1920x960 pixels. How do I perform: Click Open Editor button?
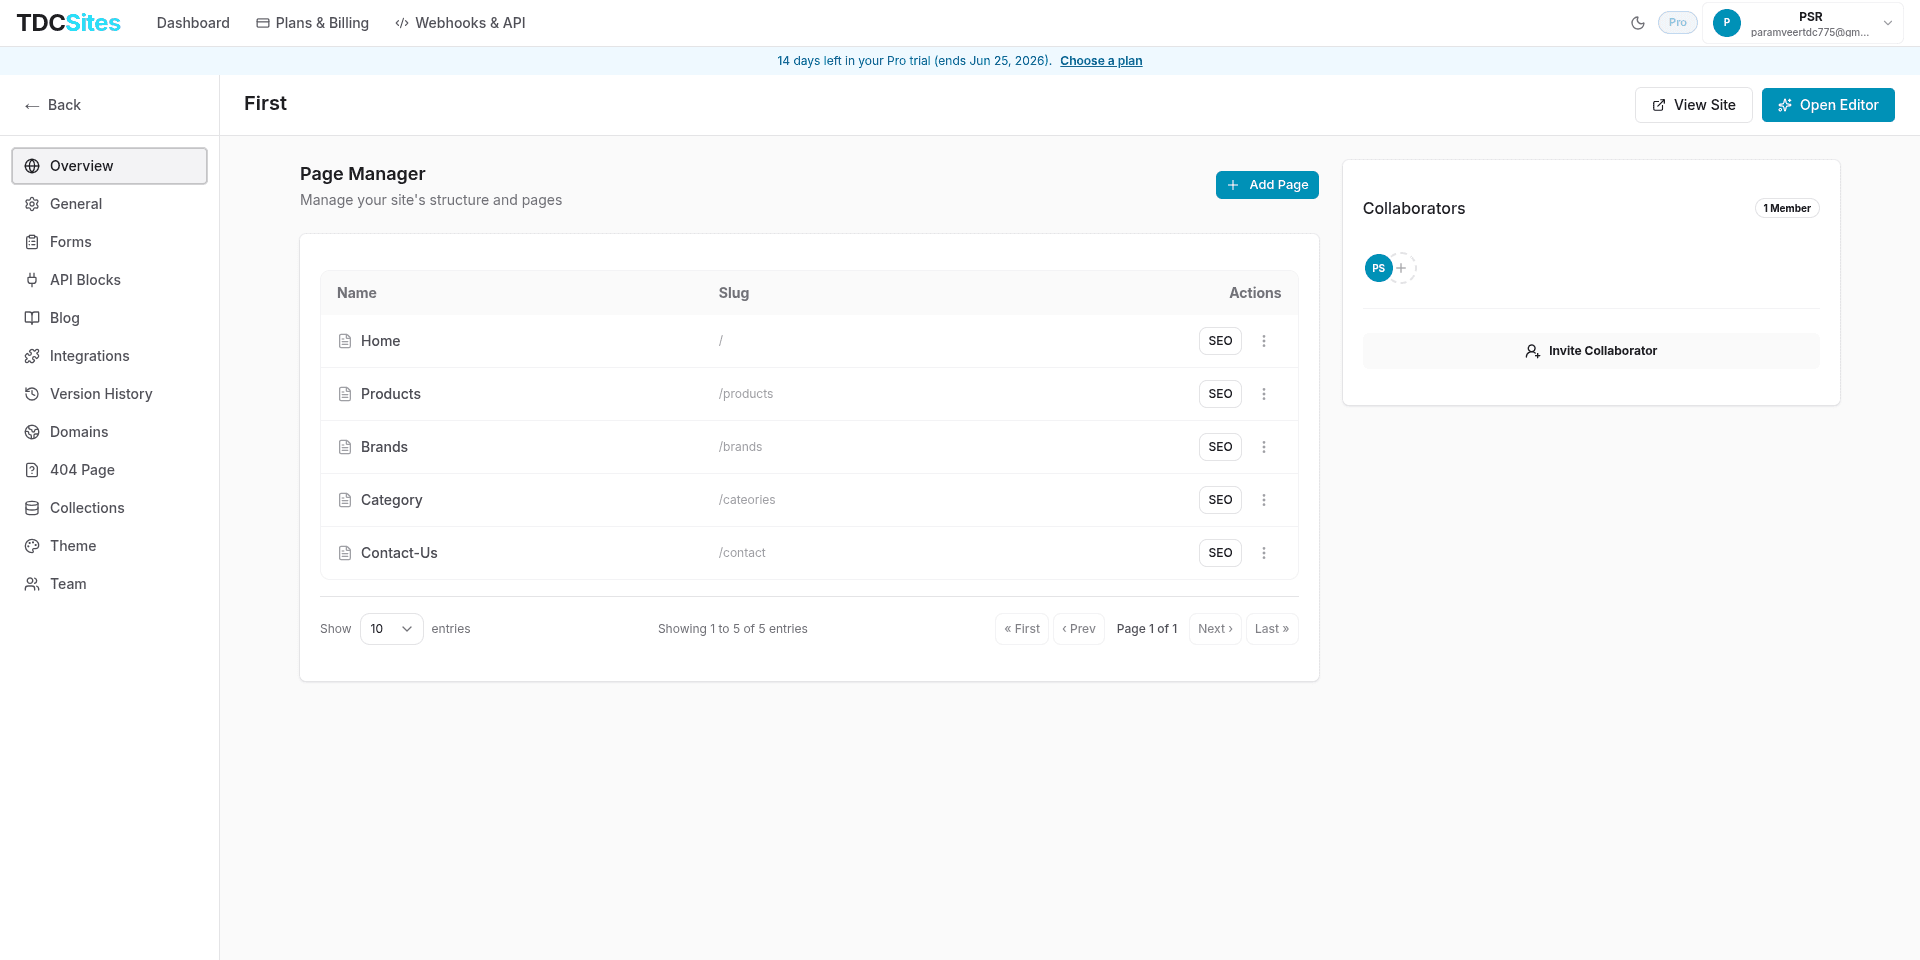(1828, 105)
